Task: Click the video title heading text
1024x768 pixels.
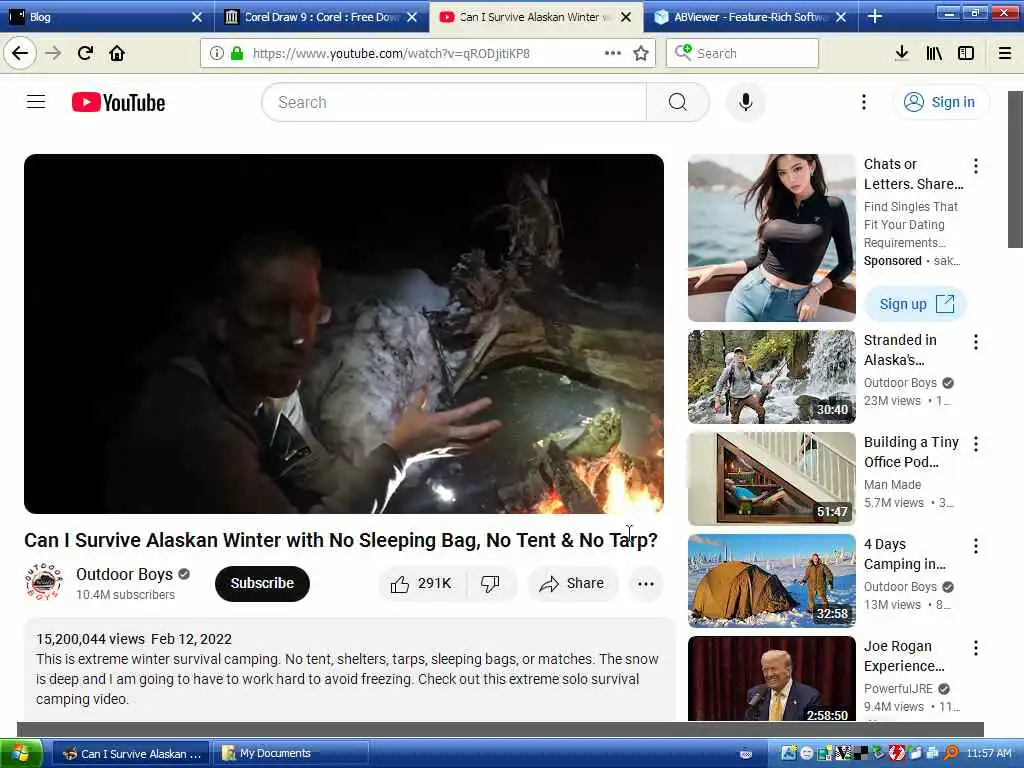Action: point(341,540)
